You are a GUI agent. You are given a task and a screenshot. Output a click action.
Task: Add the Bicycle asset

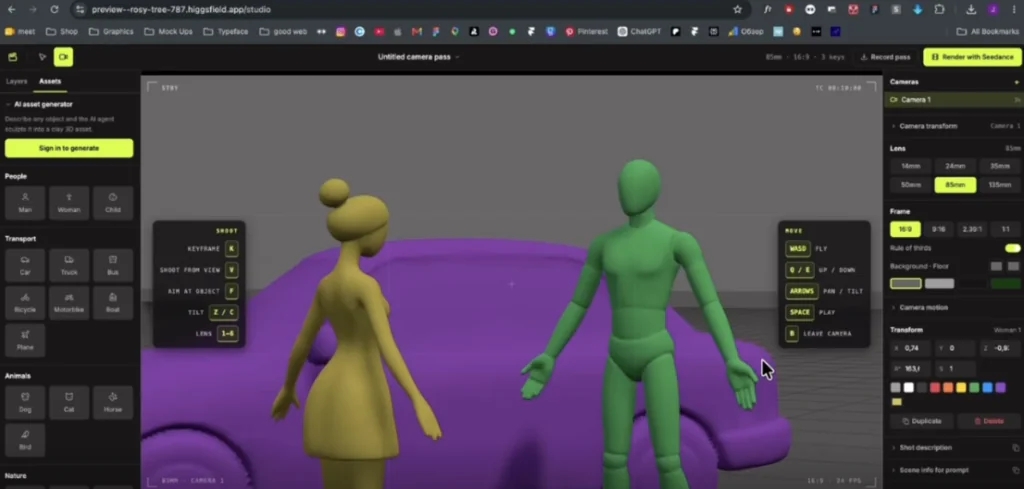(x=25, y=303)
